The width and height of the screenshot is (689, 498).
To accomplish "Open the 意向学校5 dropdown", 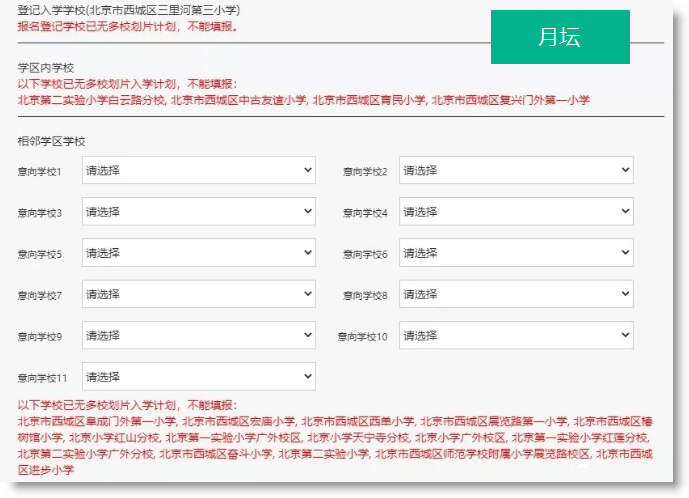I will pyautogui.click(x=199, y=253).
